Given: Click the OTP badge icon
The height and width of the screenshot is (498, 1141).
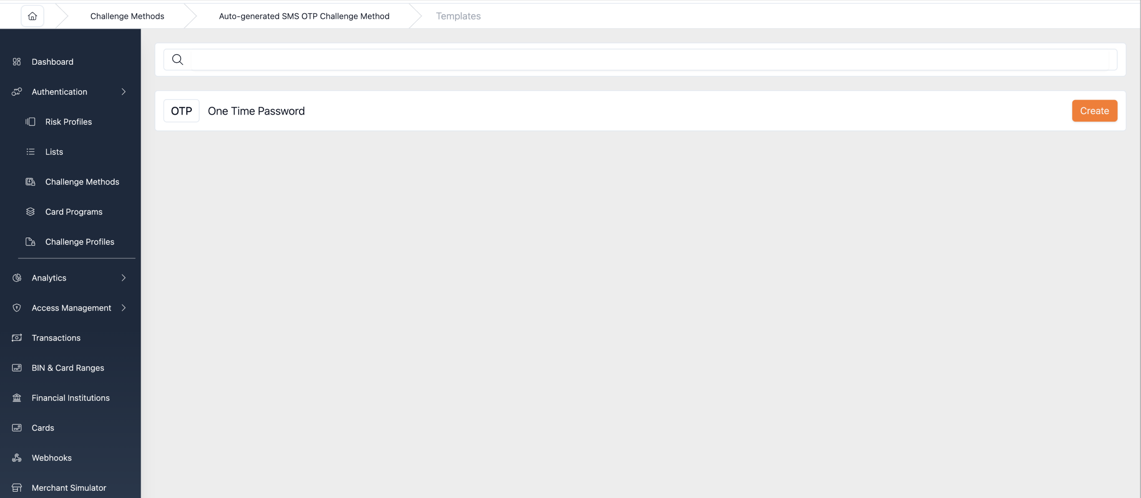Looking at the screenshot, I should tap(181, 111).
